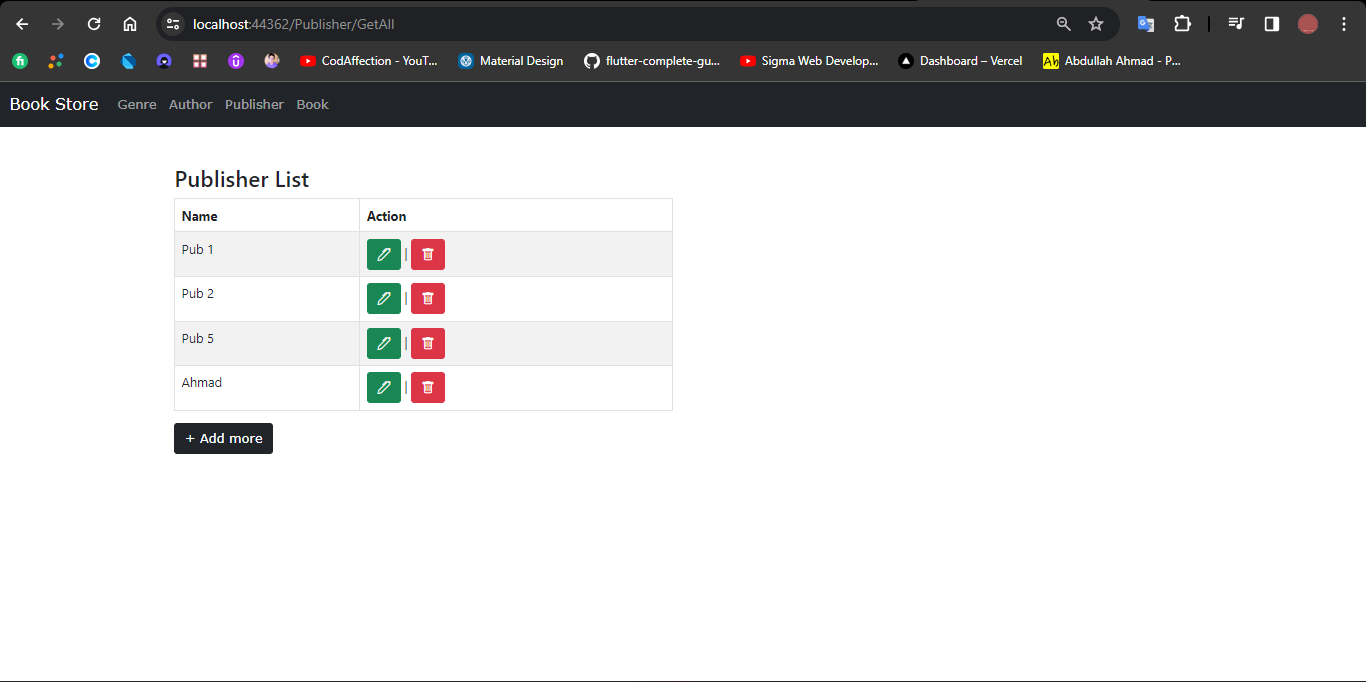Open Chrome three-dot menu
This screenshot has width=1366, height=682.
(x=1344, y=24)
